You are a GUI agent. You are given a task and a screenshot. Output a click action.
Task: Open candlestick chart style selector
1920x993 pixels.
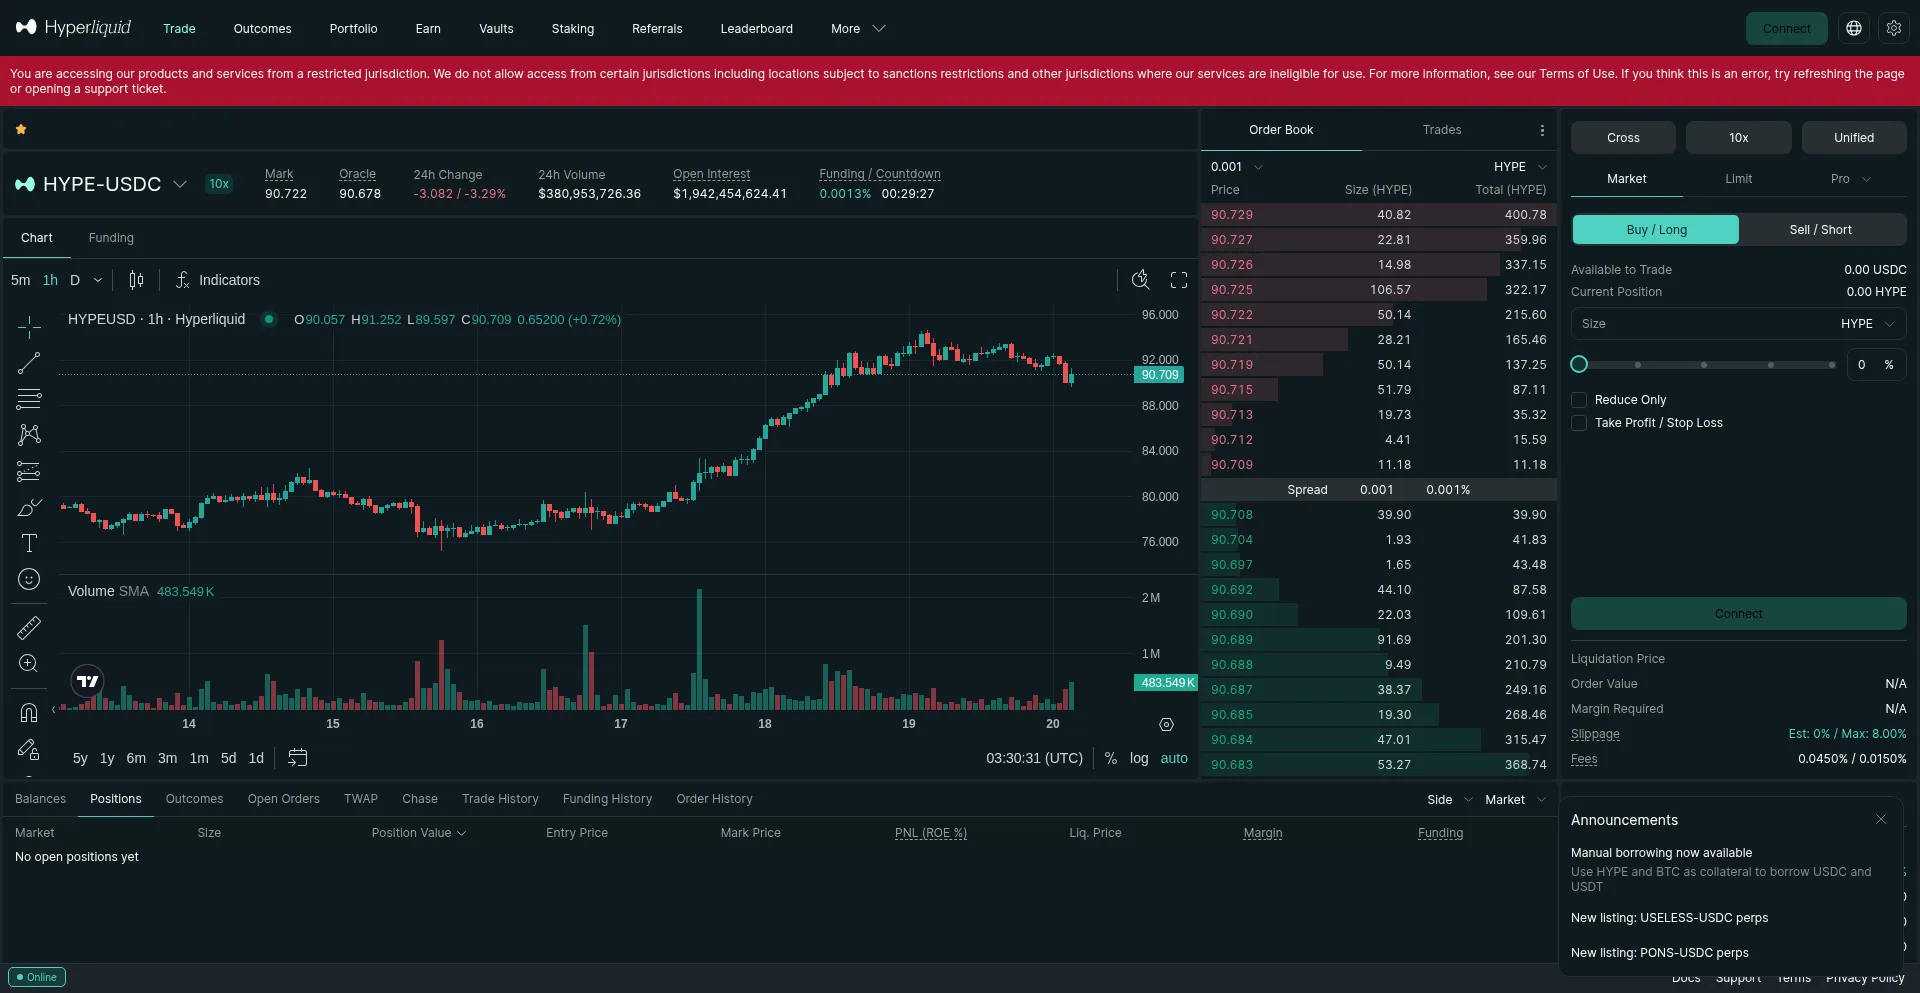pos(136,280)
